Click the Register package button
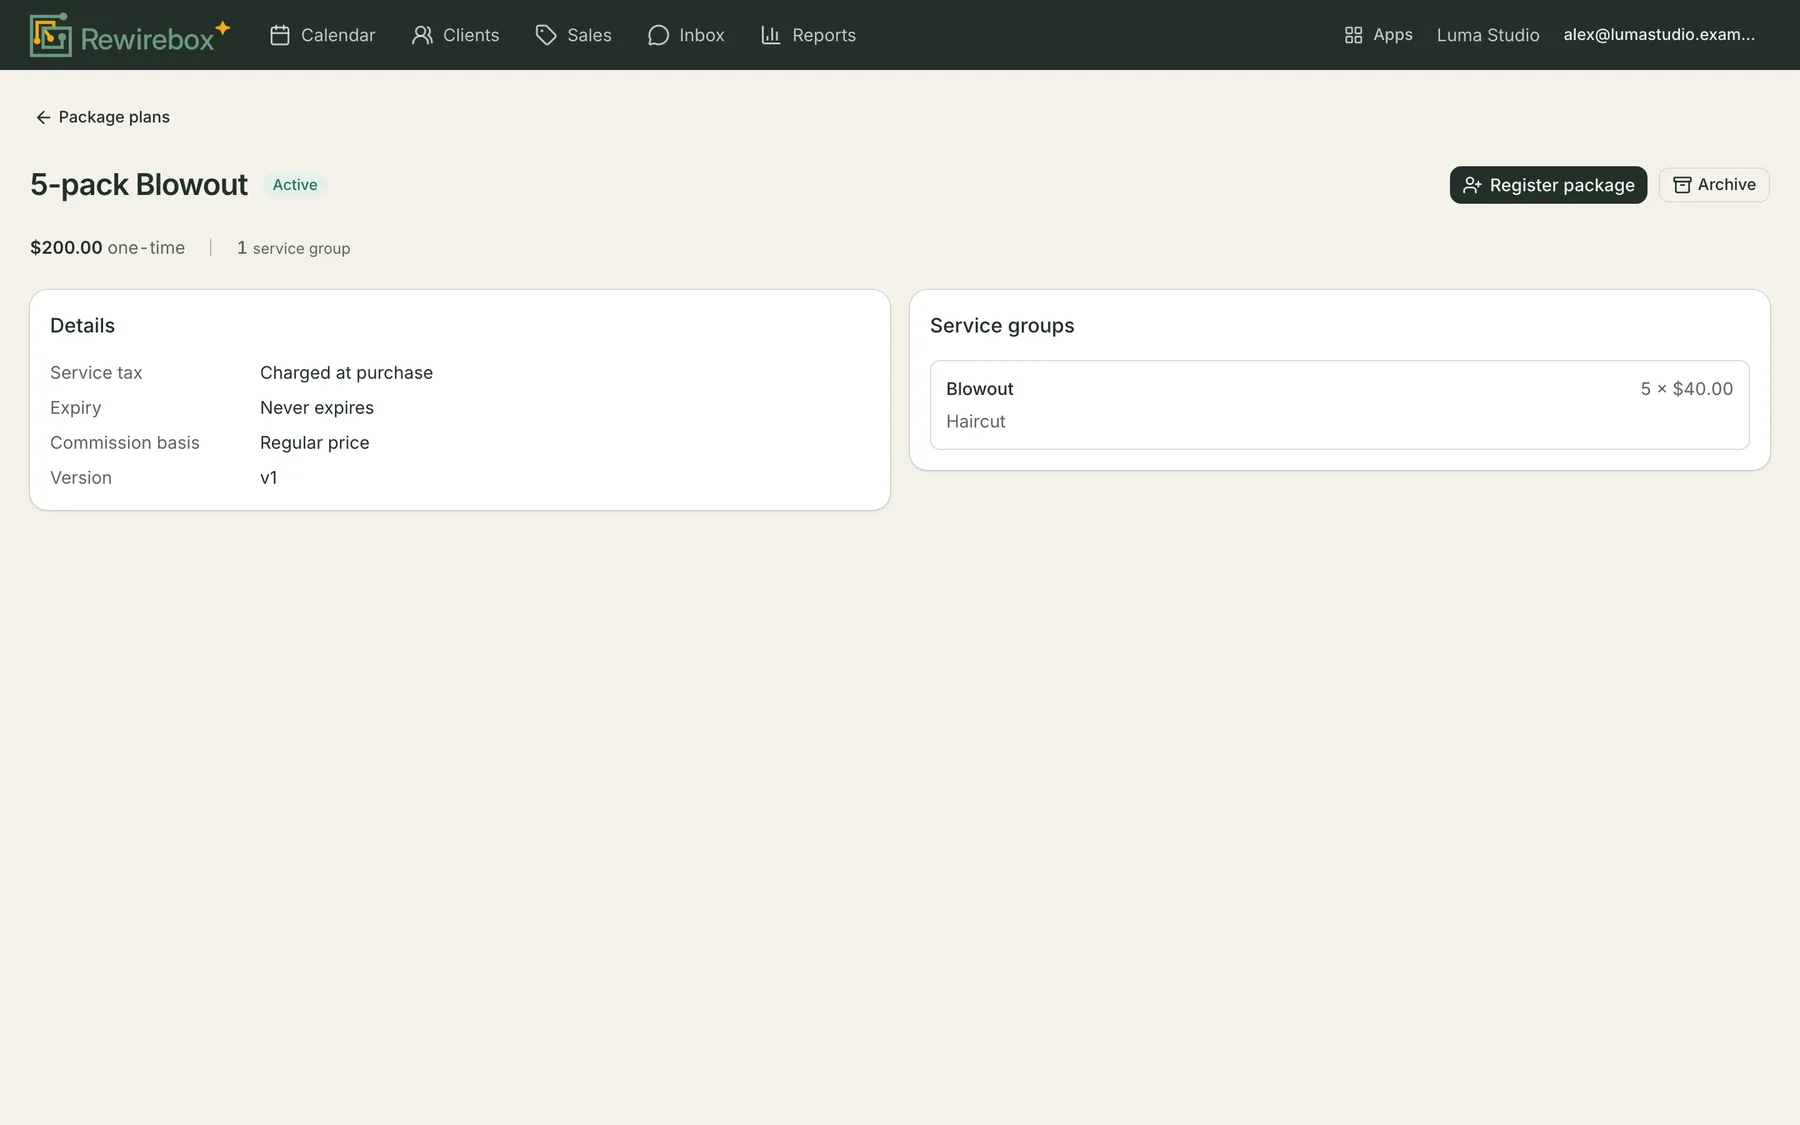 pyautogui.click(x=1548, y=185)
